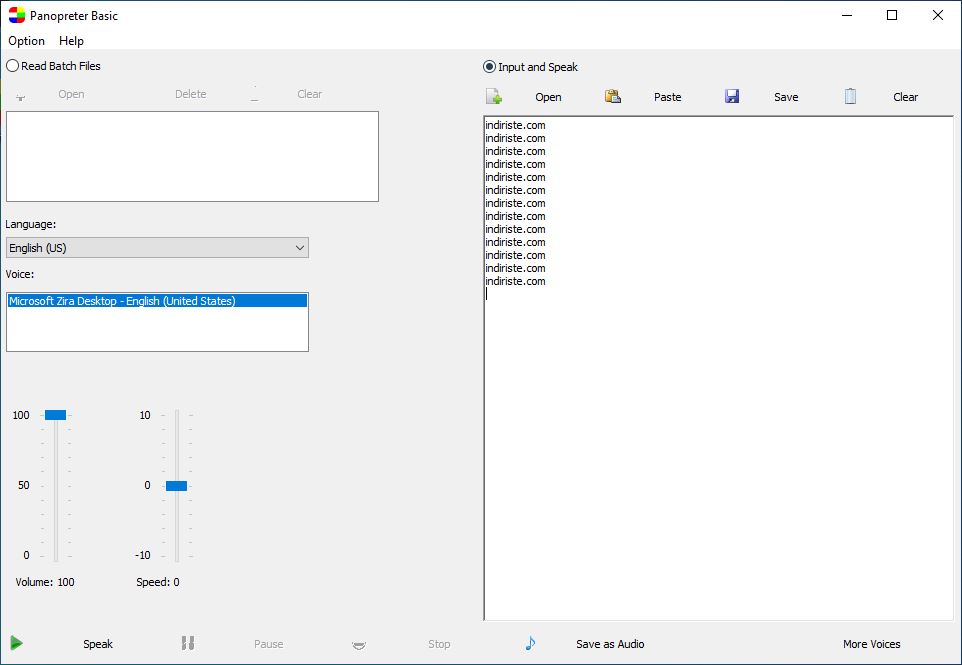Click the Speed: 0 label
Image resolution: width=962 pixels, height=665 pixels.
pyautogui.click(x=158, y=582)
